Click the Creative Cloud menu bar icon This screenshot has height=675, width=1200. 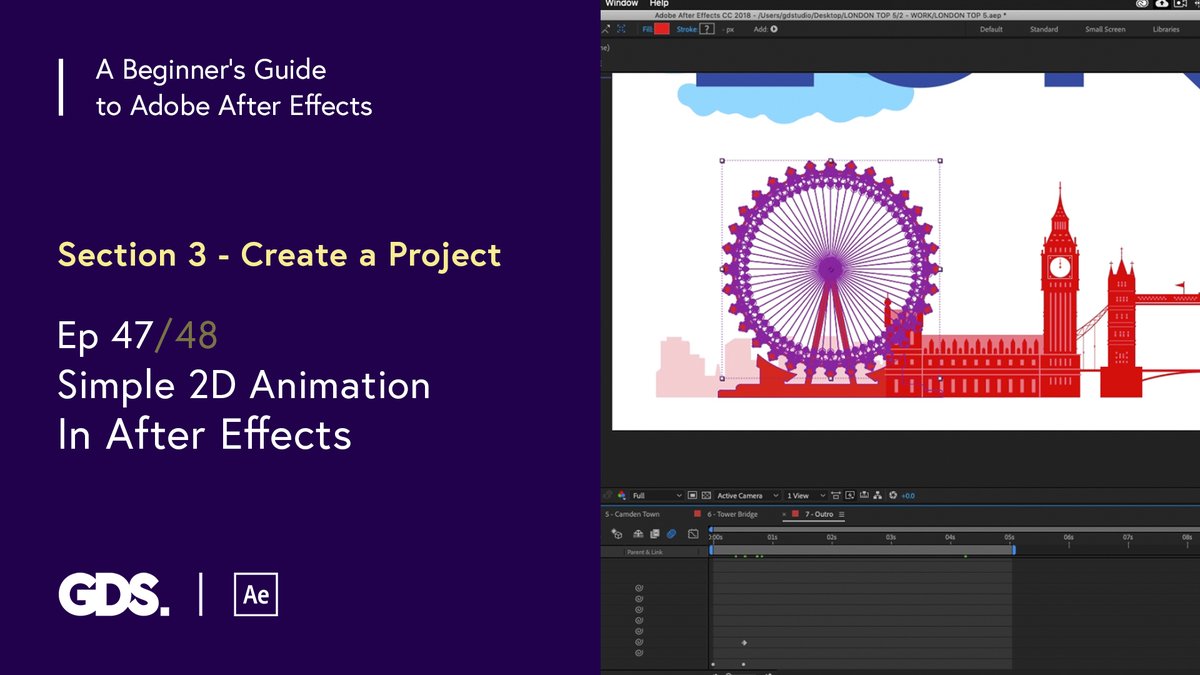click(x=1143, y=4)
